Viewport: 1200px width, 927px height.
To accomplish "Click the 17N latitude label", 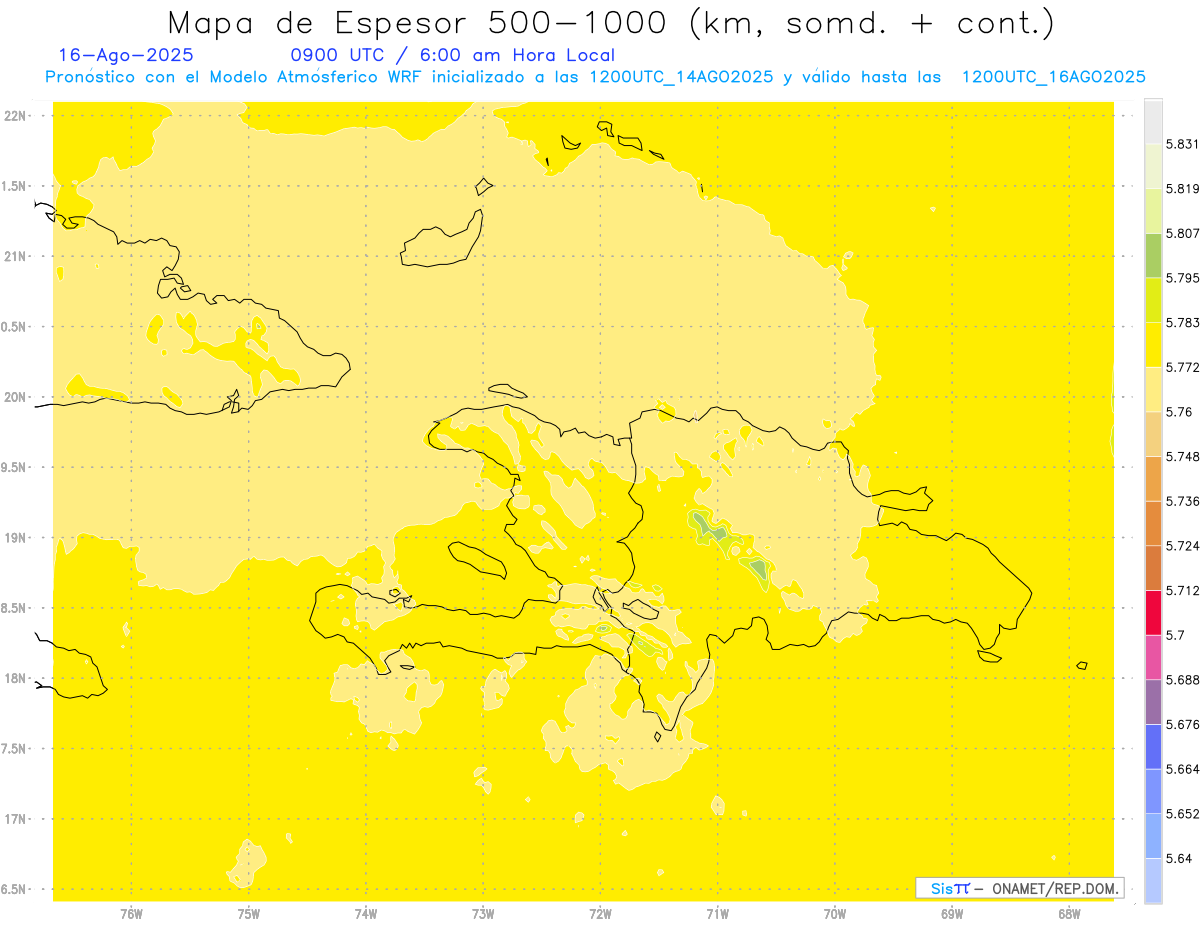I will pos(15,819).
